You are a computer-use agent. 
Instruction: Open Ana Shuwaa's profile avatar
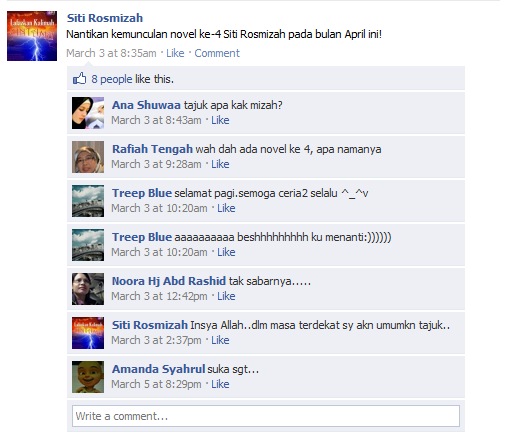[x=88, y=113]
